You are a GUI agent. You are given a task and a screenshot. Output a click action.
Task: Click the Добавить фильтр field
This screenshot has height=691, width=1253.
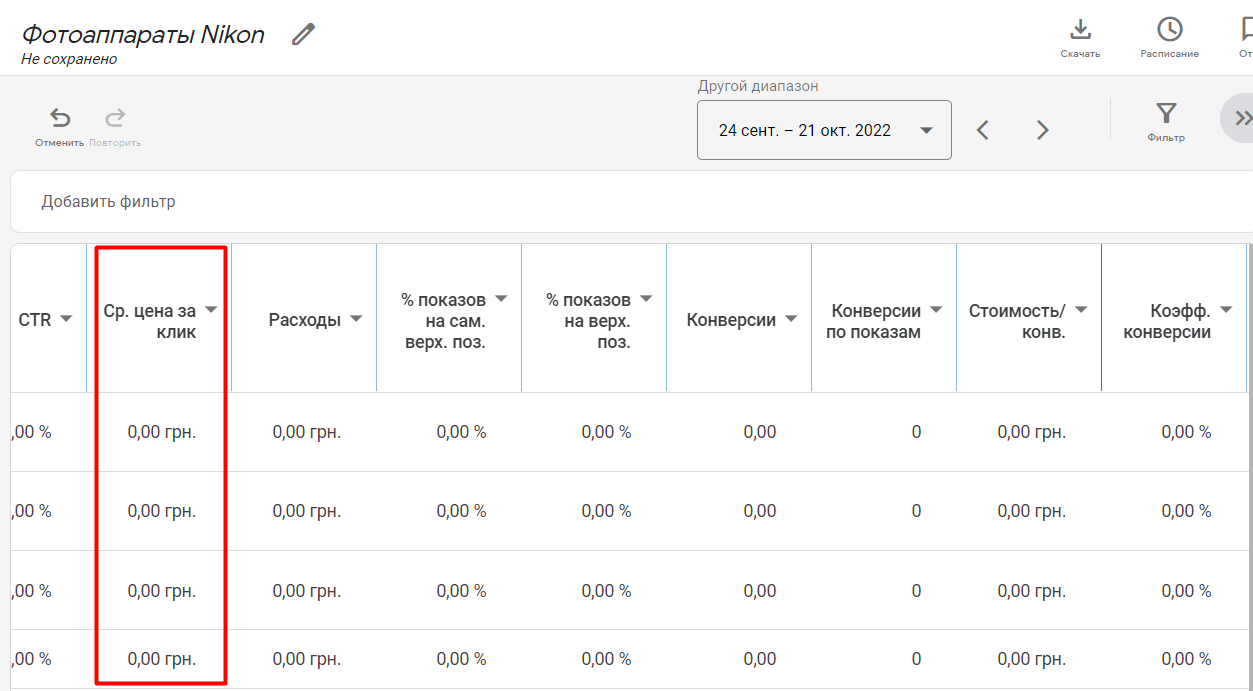tap(108, 202)
